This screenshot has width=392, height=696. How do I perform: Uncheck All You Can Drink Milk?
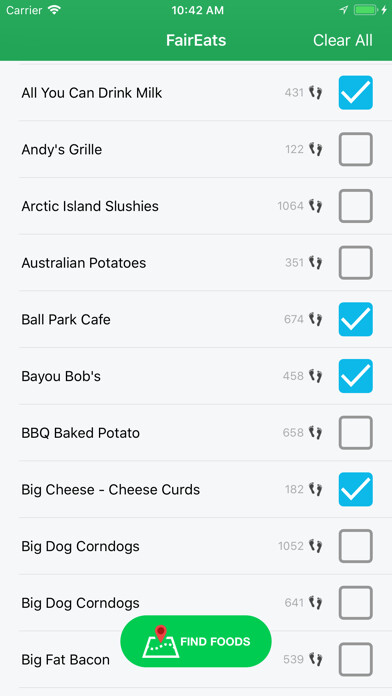click(x=356, y=93)
